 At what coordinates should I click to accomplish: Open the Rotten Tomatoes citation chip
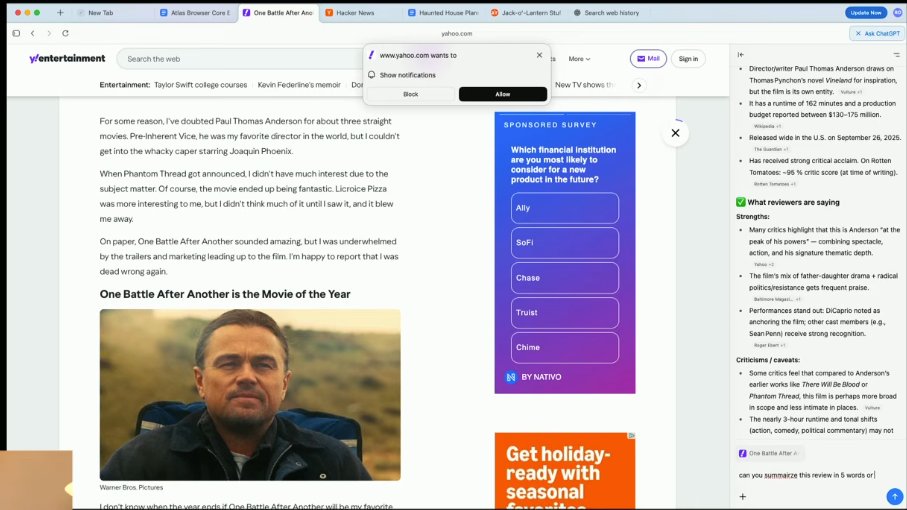point(775,184)
